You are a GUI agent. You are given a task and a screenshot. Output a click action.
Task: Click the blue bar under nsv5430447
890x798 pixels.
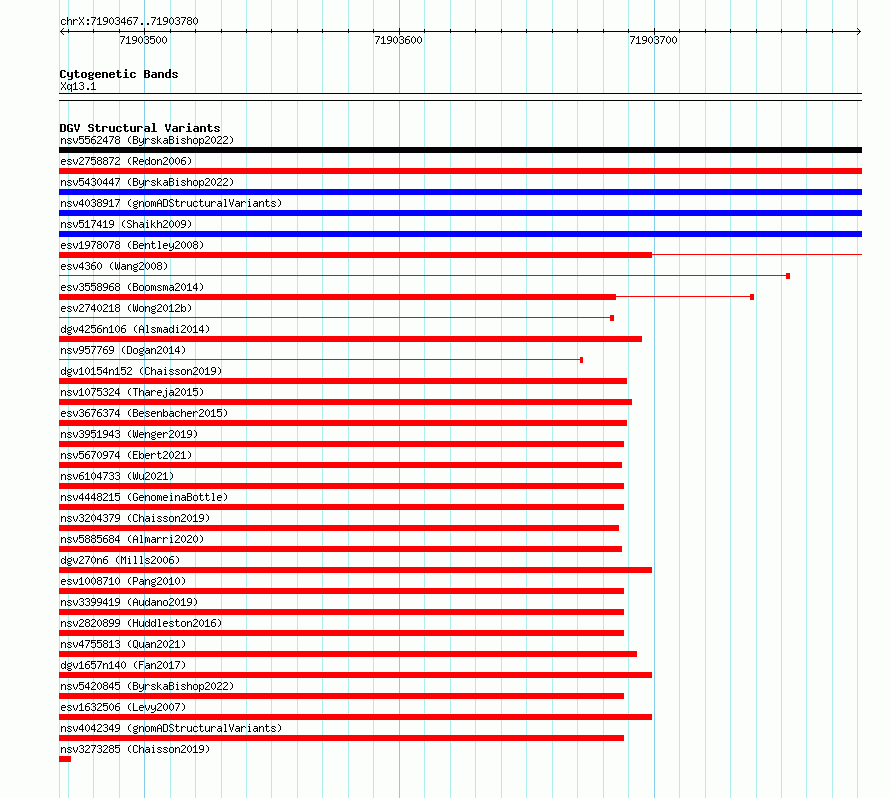[x=460, y=192]
